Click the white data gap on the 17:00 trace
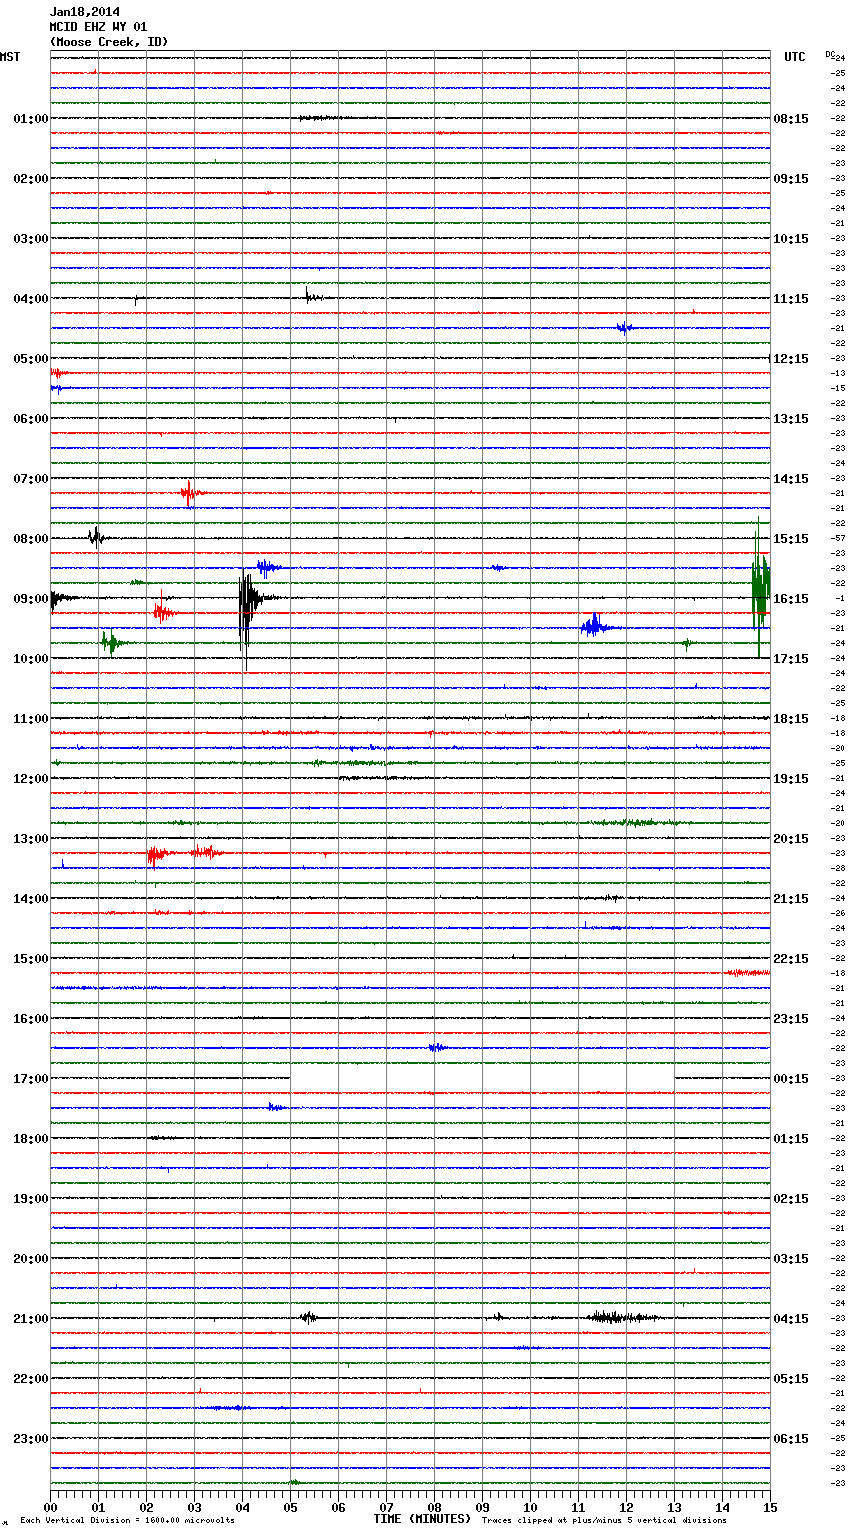 click(482, 1078)
